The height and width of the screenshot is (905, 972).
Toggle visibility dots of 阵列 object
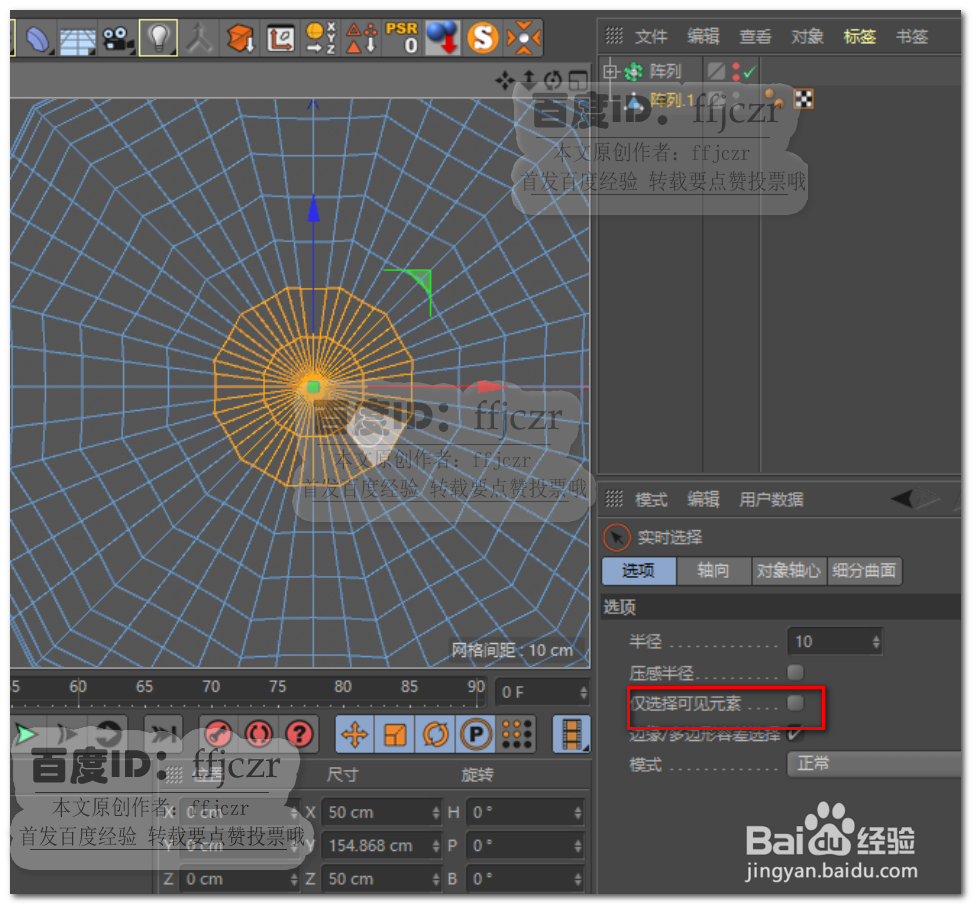click(736, 73)
